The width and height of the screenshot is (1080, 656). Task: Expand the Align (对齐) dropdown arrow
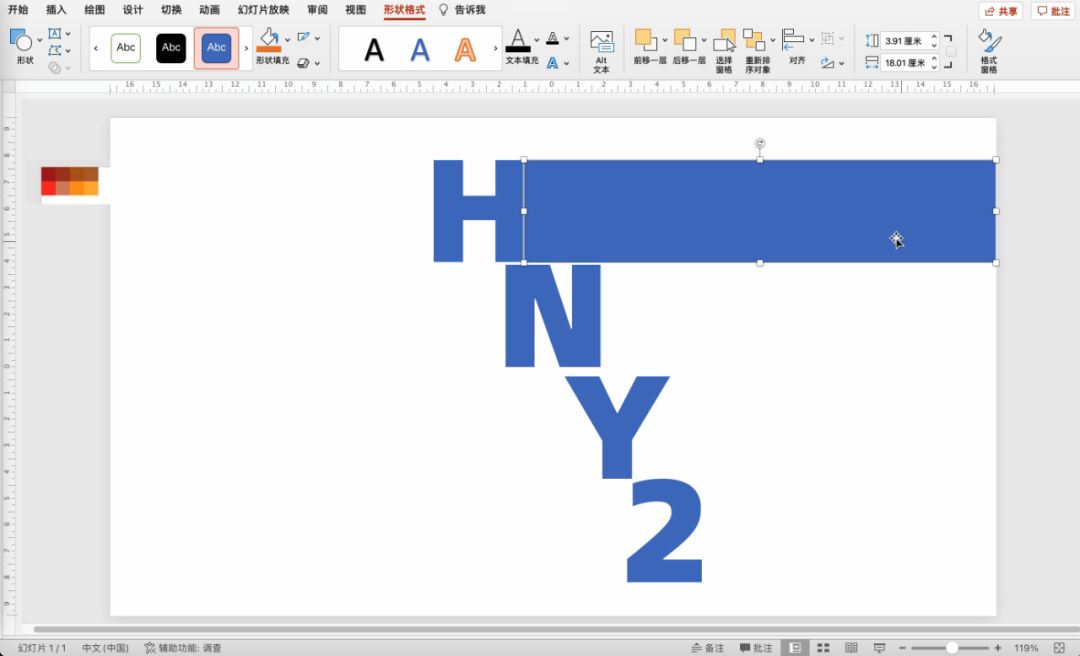[x=811, y=40]
